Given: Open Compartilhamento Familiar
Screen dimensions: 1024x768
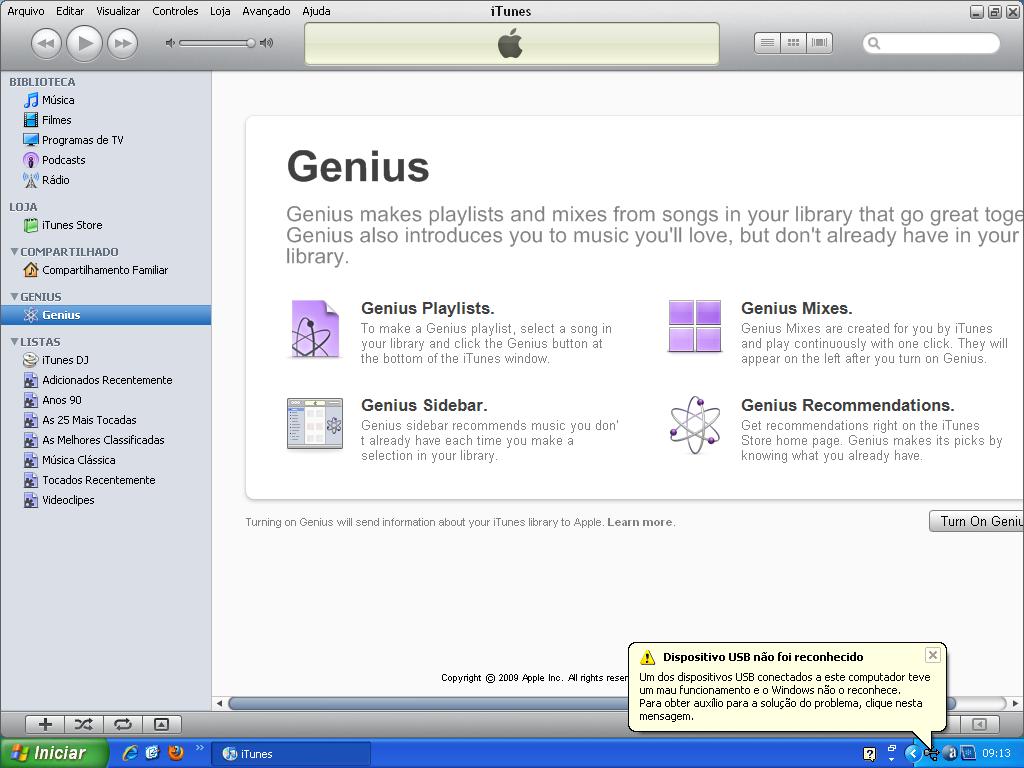Looking at the screenshot, I should pos(106,270).
